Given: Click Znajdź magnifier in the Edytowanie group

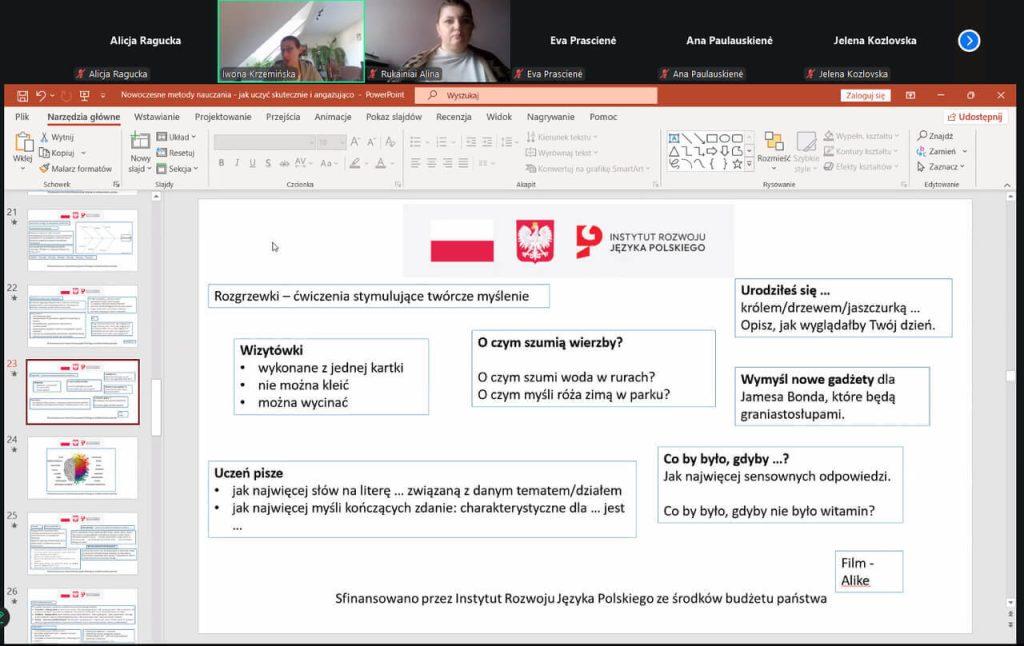Looking at the screenshot, I should pos(935,136).
